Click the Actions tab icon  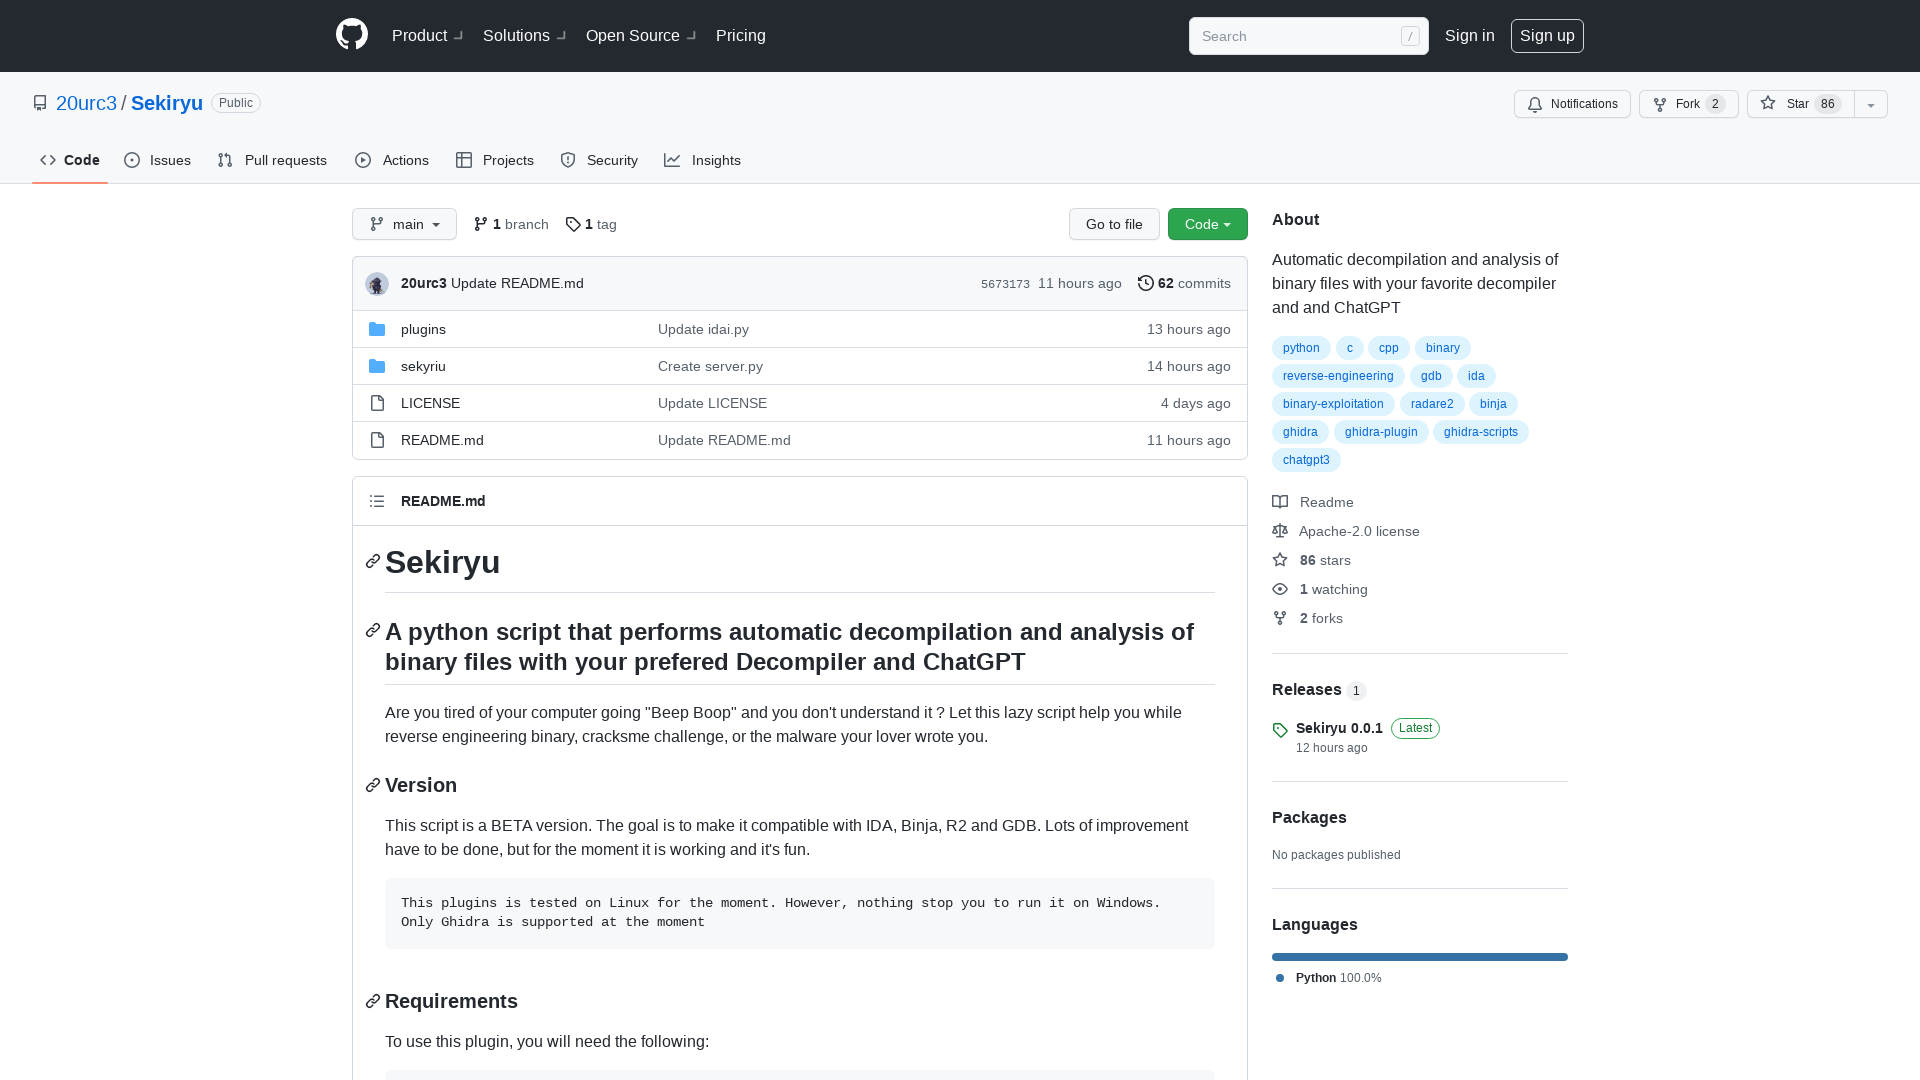coord(363,160)
